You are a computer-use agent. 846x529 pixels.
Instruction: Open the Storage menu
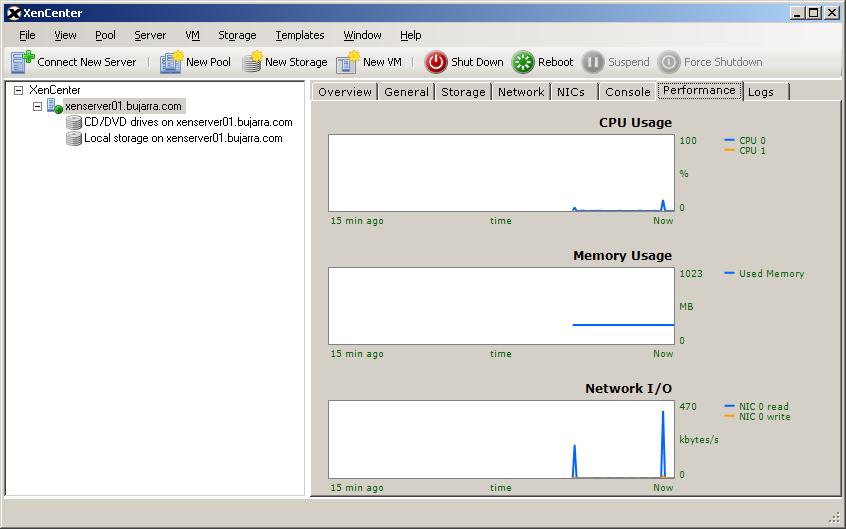(x=237, y=35)
